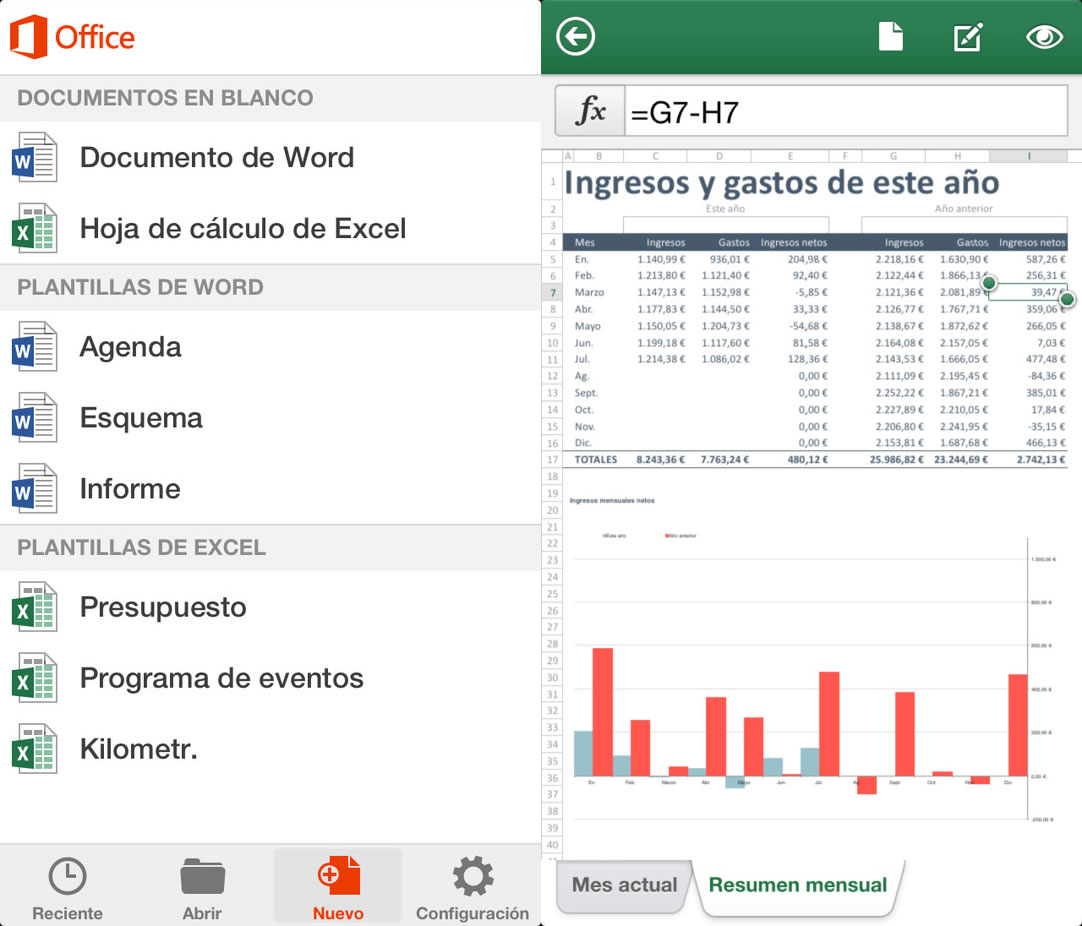Image resolution: width=1082 pixels, height=926 pixels.
Task: Choose the Presupuesto Excel template
Action: [270, 607]
